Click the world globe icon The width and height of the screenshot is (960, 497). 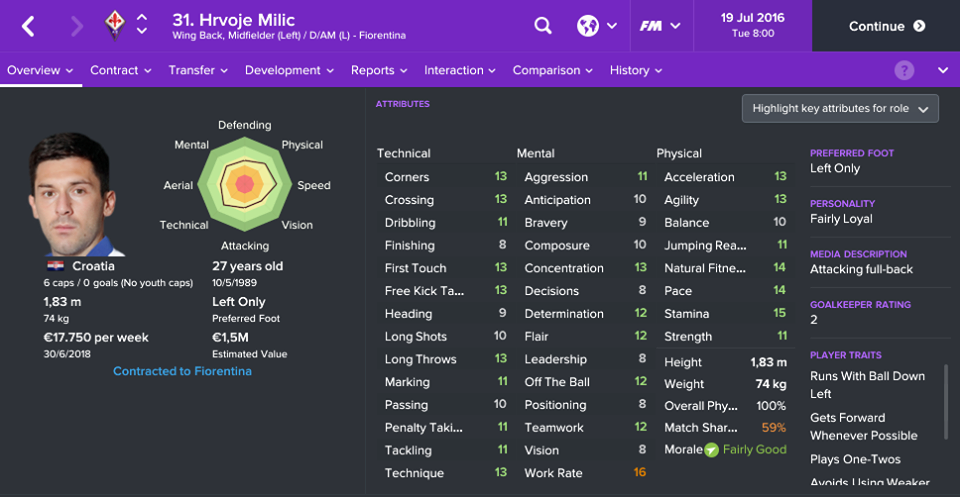(587, 26)
